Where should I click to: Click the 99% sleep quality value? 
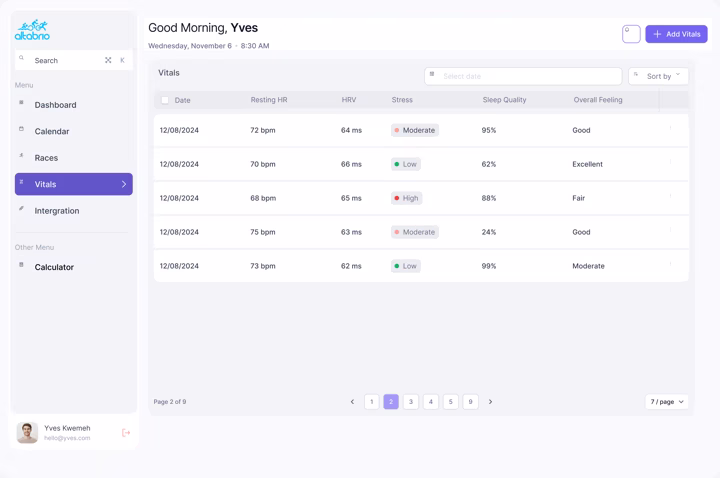point(489,266)
